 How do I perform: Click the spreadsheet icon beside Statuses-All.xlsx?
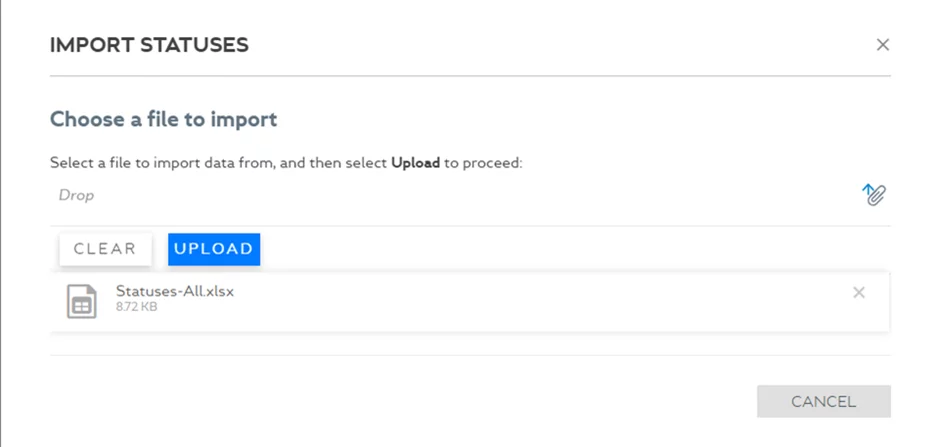pos(81,300)
